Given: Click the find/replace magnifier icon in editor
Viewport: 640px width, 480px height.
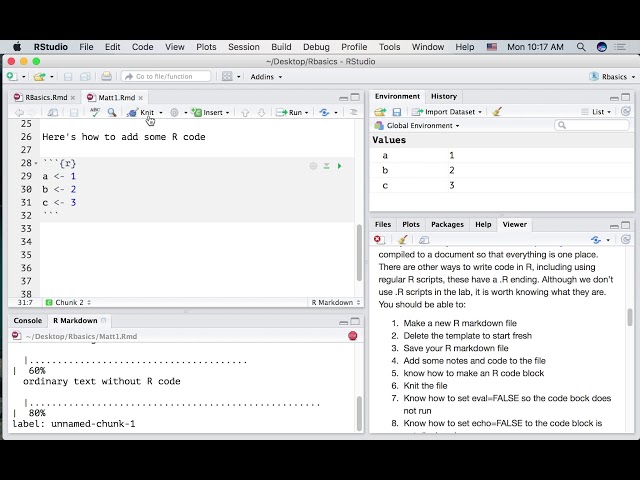Looking at the screenshot, I should click(112, 113).
